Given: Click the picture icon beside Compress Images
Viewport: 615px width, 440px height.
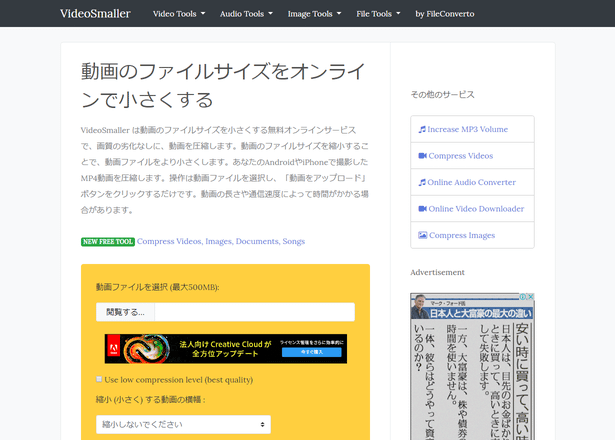Looking at the screenshot, I should 422,235.
